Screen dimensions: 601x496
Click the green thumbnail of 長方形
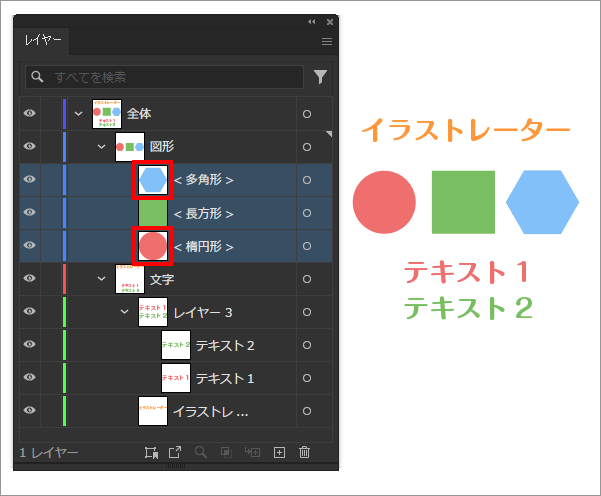point(153,213)
